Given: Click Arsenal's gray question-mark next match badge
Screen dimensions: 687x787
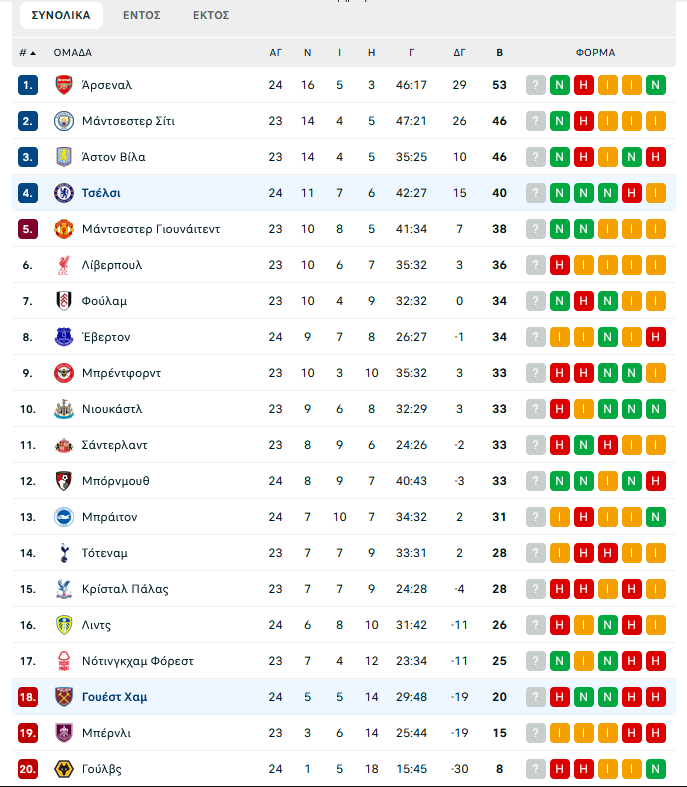Looking at the screenshot, I should 536,85.
